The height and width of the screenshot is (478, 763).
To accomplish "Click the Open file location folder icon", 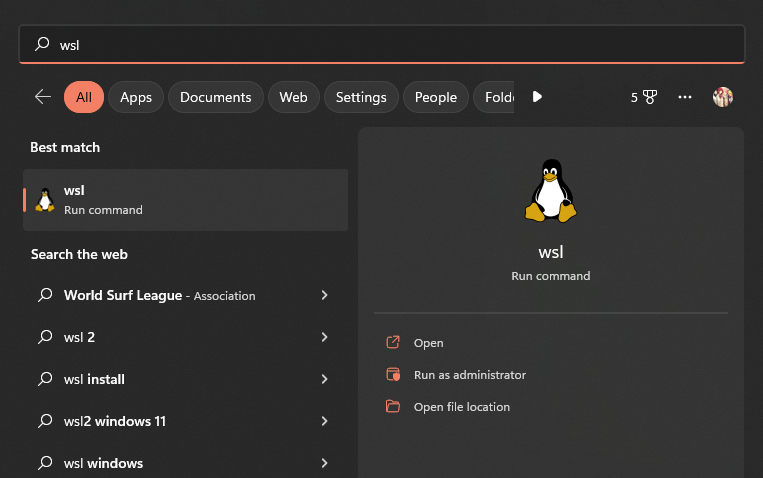I will (x=393, y=406).
